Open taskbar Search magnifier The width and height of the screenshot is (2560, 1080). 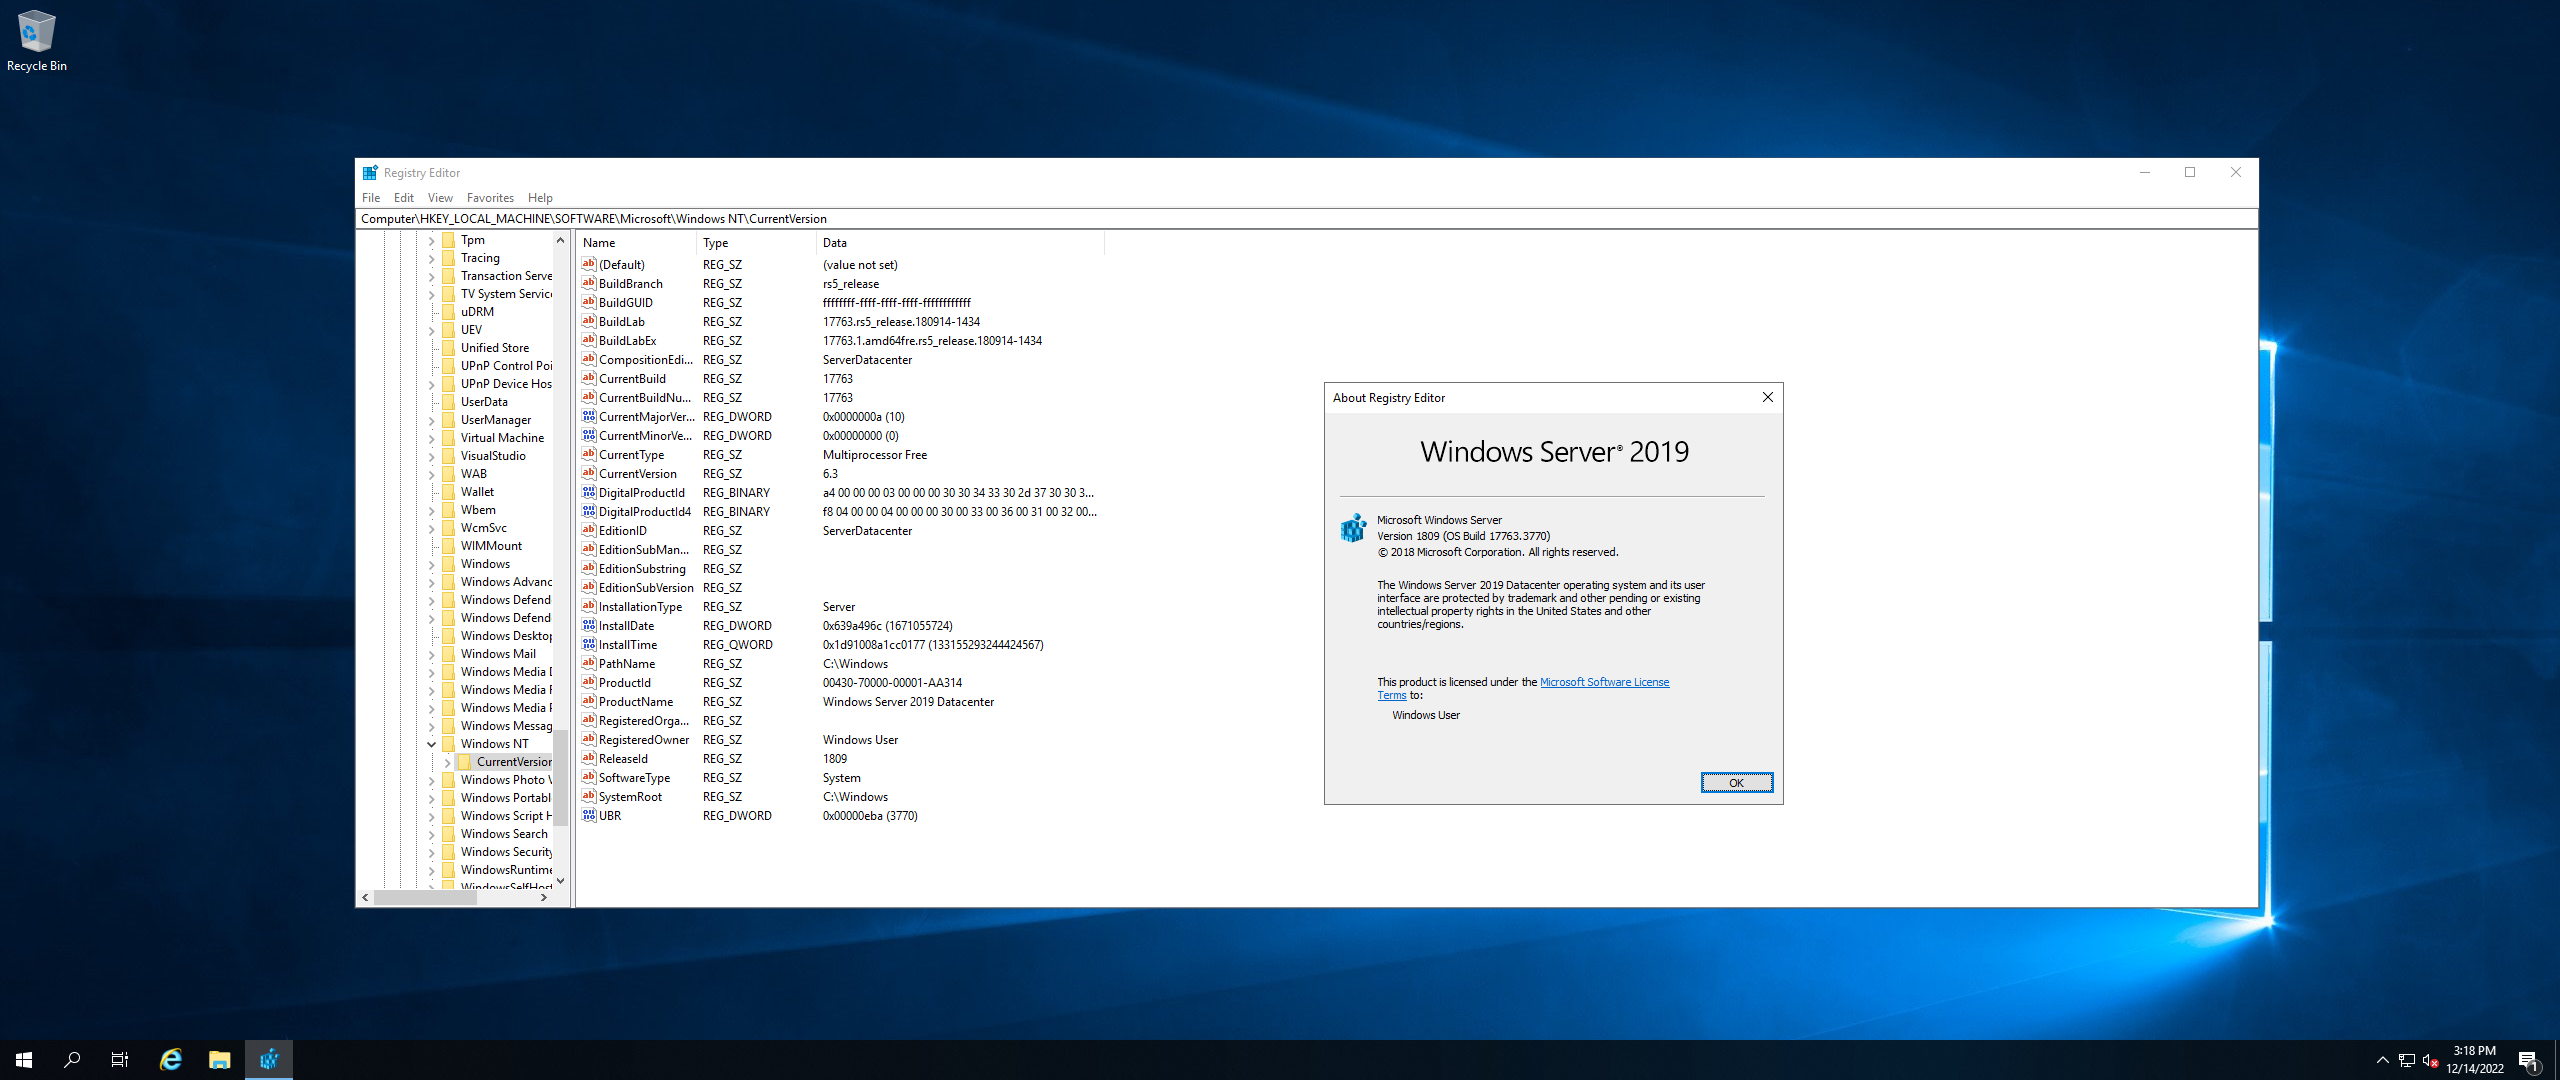(x=72, y=1060)
